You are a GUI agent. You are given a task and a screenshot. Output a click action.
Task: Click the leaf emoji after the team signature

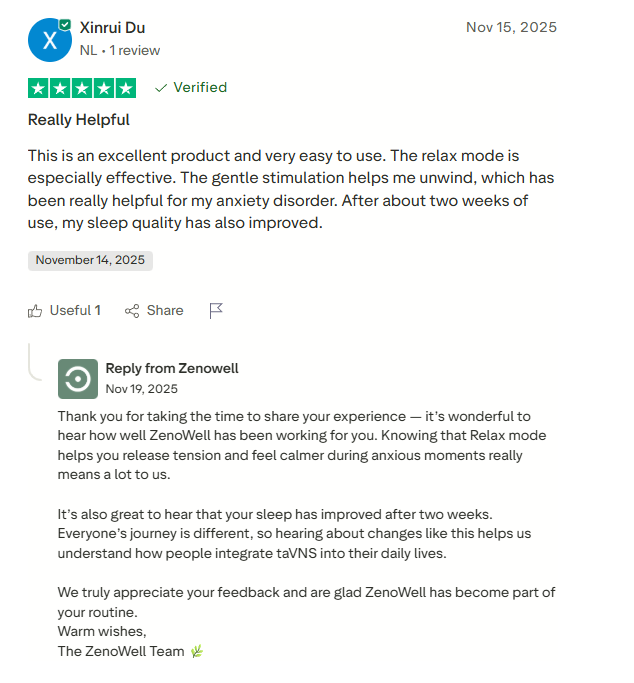pyautogui.click(x=197, y=651)
